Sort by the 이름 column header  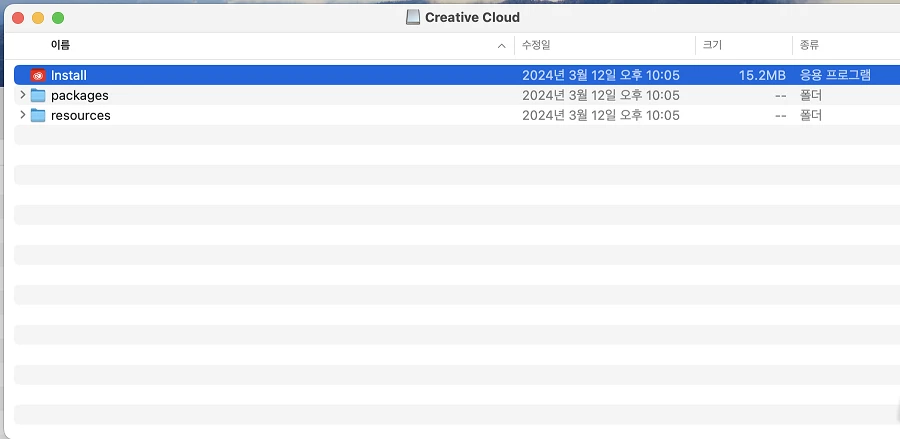coord(60,45)
